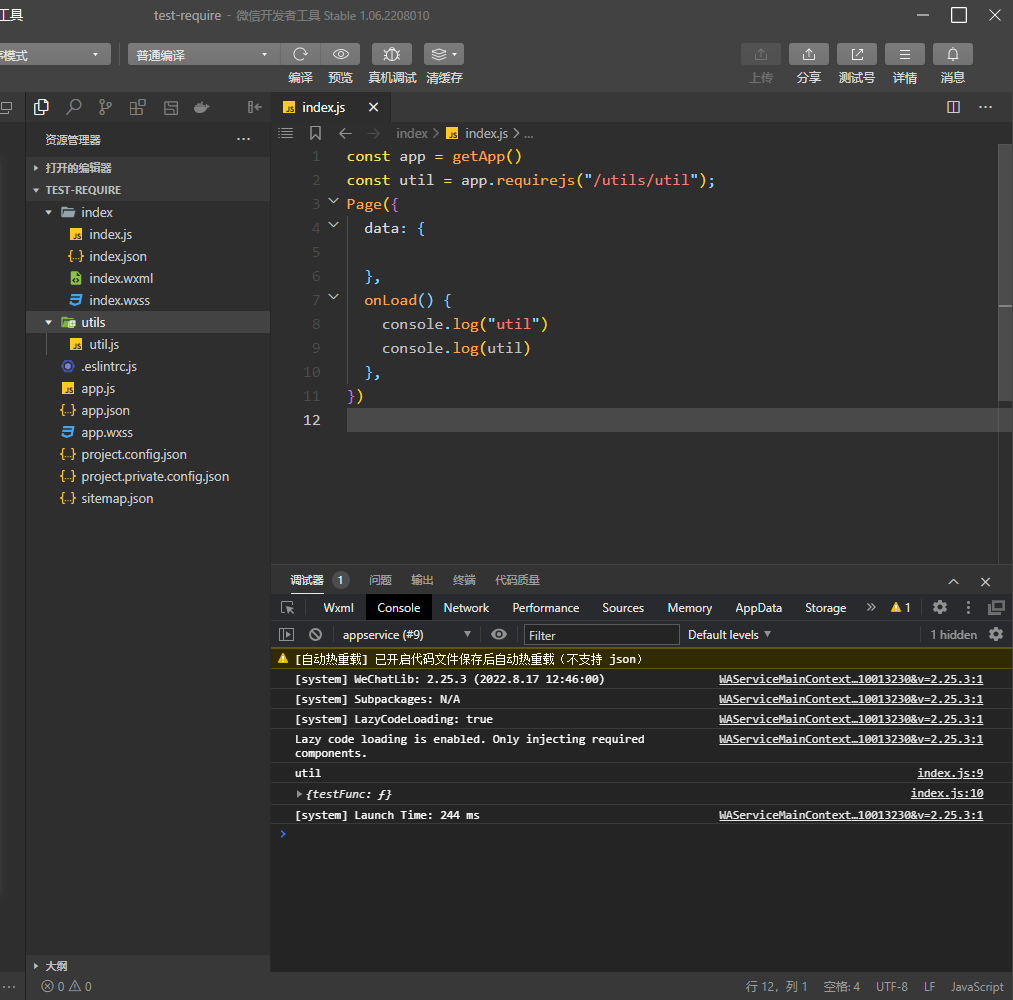Open devtools settings gear icon

[x=939, y=607]
